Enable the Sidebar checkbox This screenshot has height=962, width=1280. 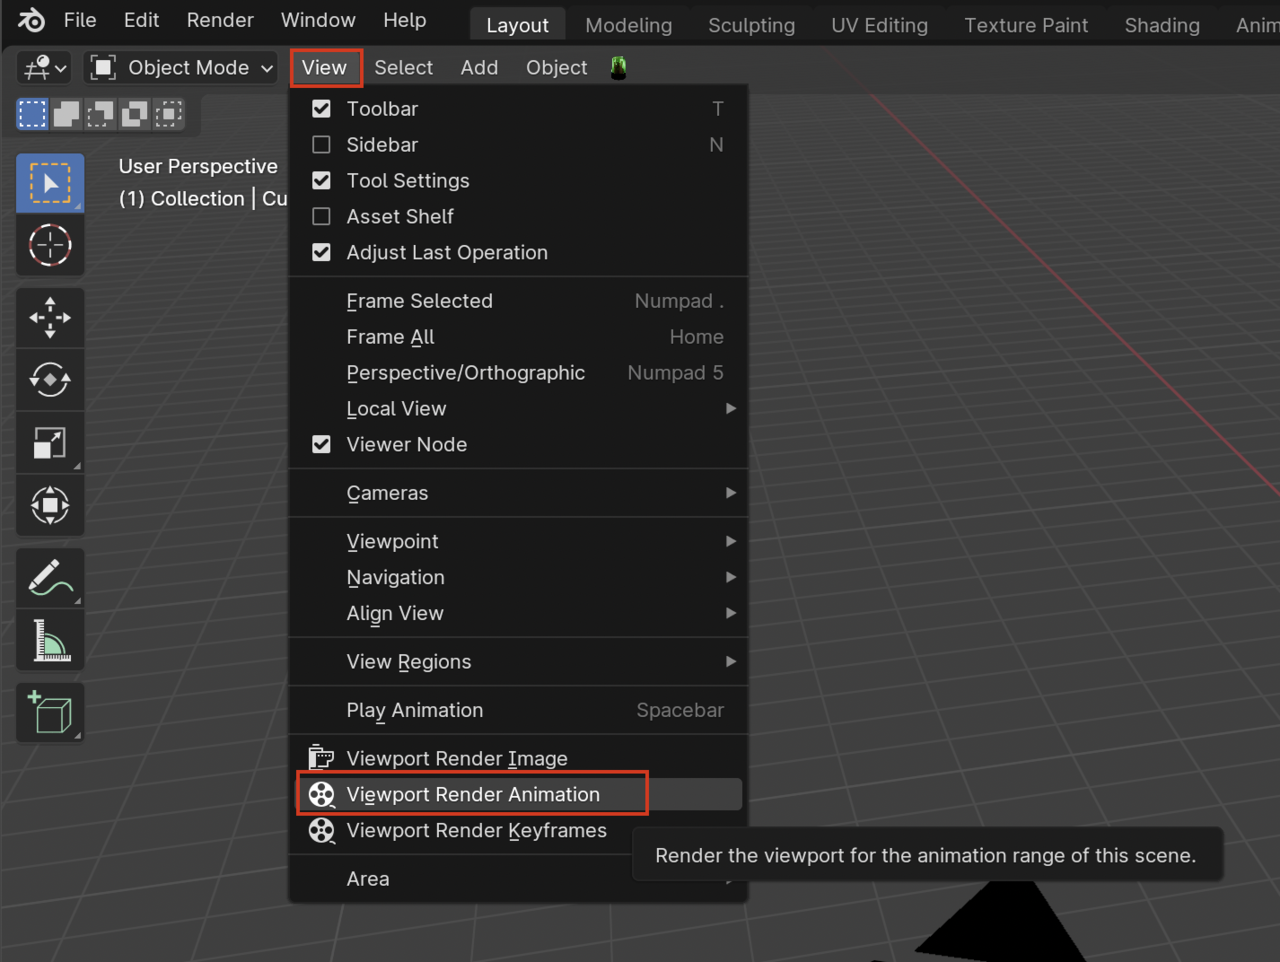click(321, 144)
